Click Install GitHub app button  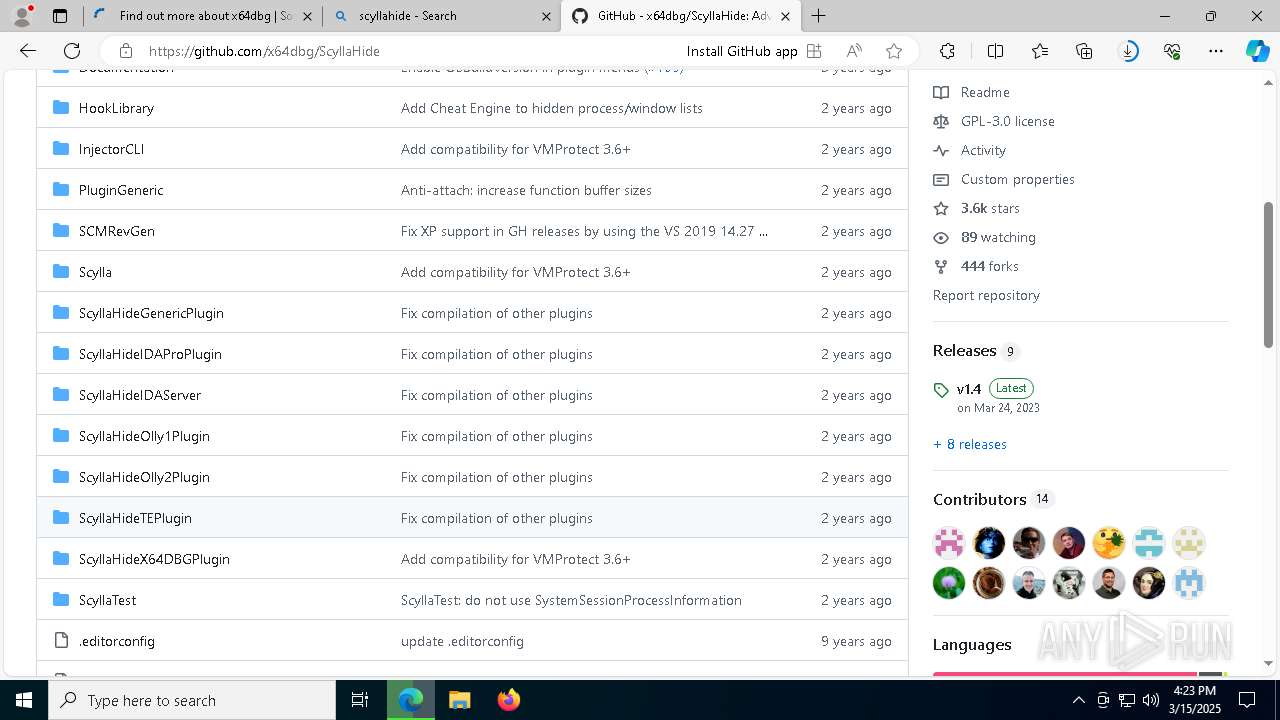pyautogui.click(x=754, y=51)
